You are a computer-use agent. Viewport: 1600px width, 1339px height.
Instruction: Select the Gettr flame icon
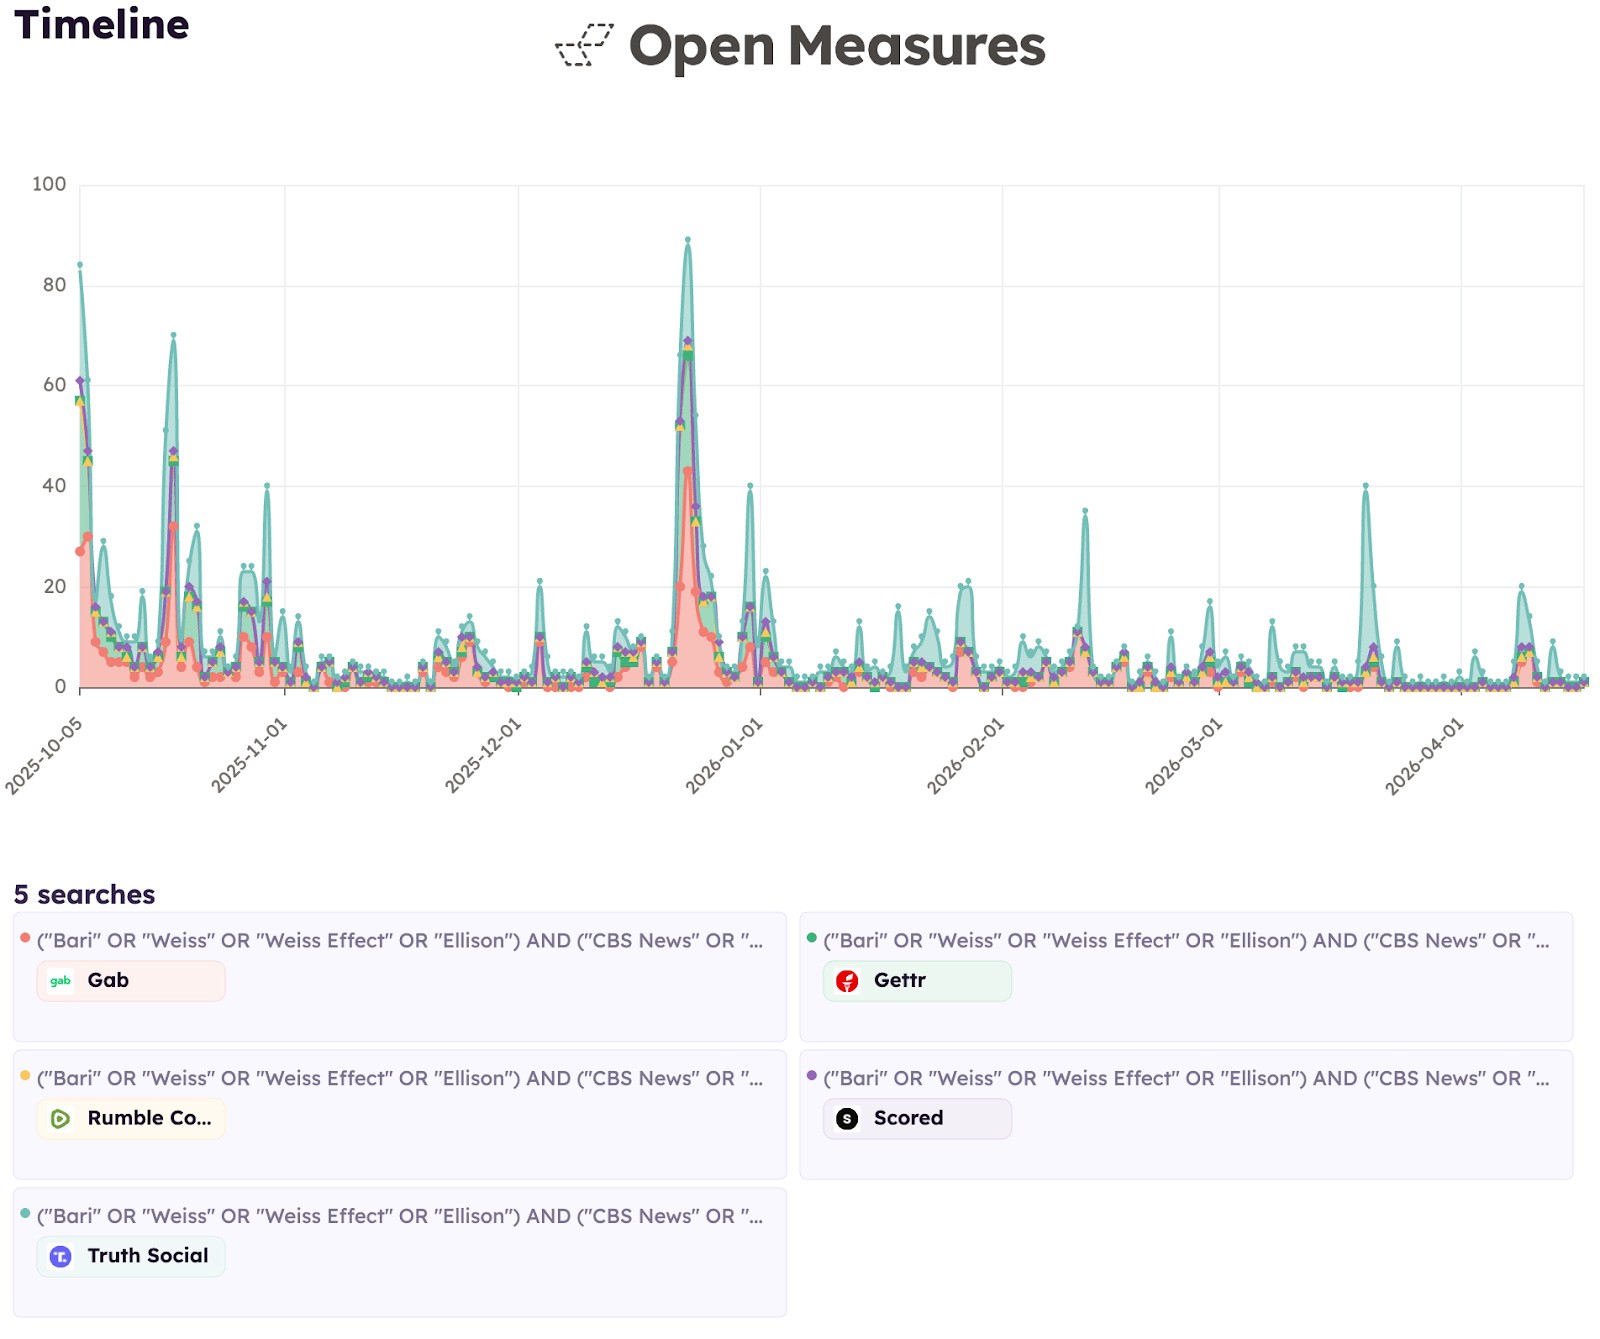tap(846, 981)
